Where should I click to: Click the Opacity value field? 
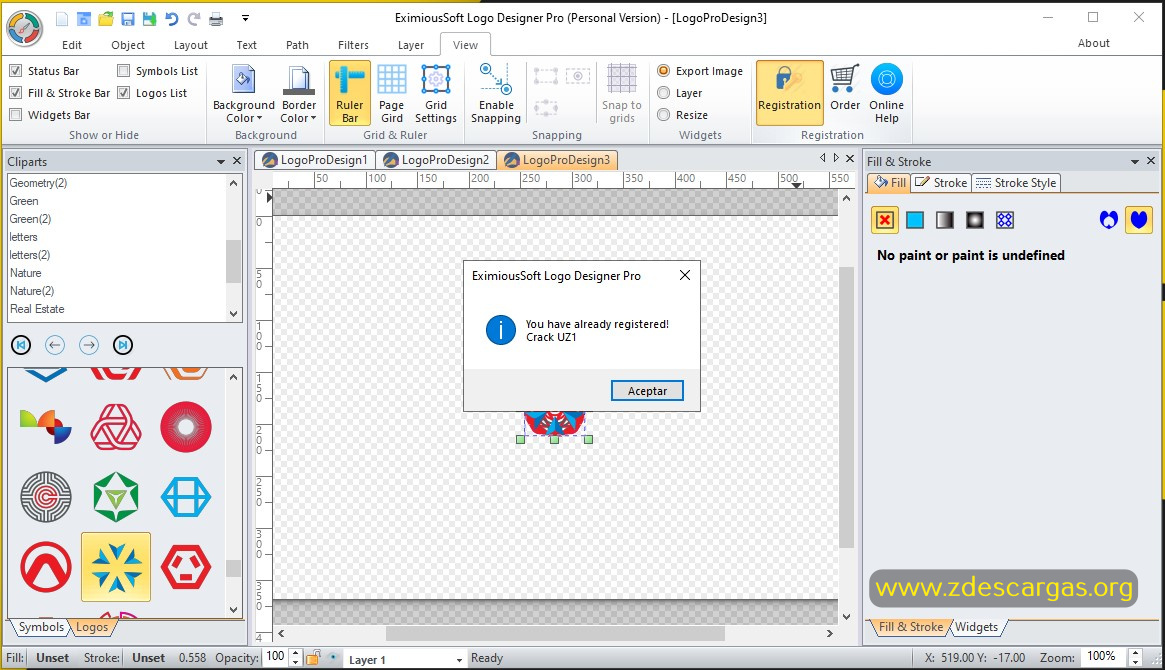coord(276,657)
